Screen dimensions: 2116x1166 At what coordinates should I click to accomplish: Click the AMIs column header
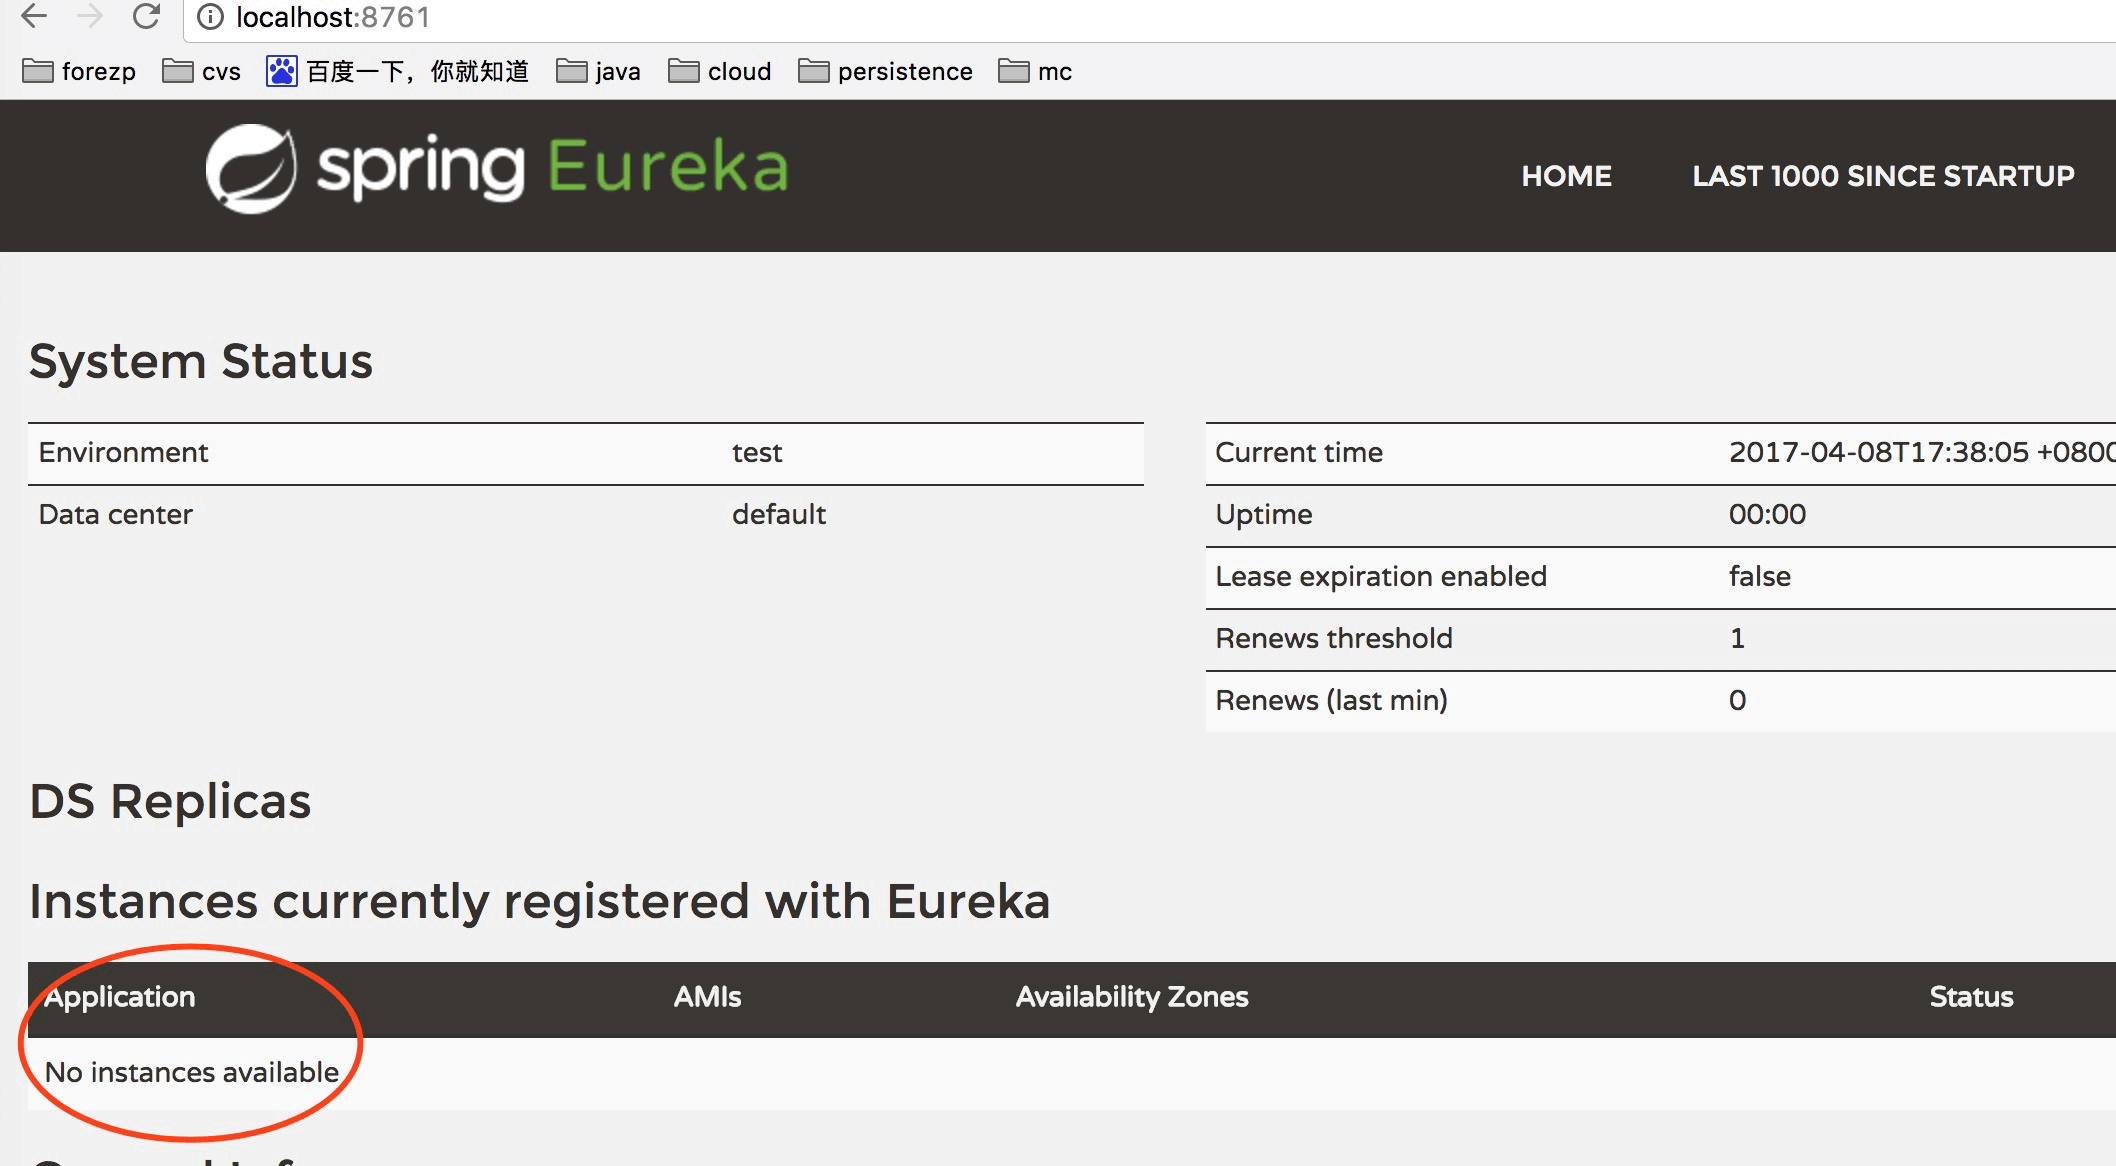tap(707, 997)
